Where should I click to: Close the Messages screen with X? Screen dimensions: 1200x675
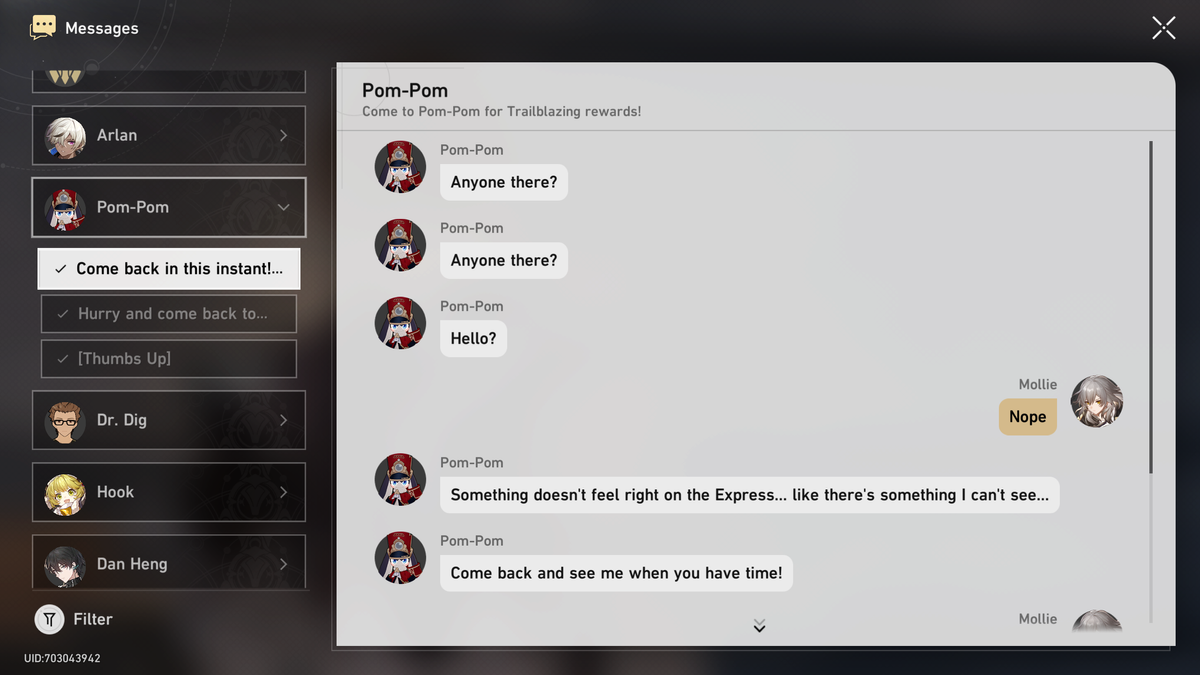pos(1163,28)
